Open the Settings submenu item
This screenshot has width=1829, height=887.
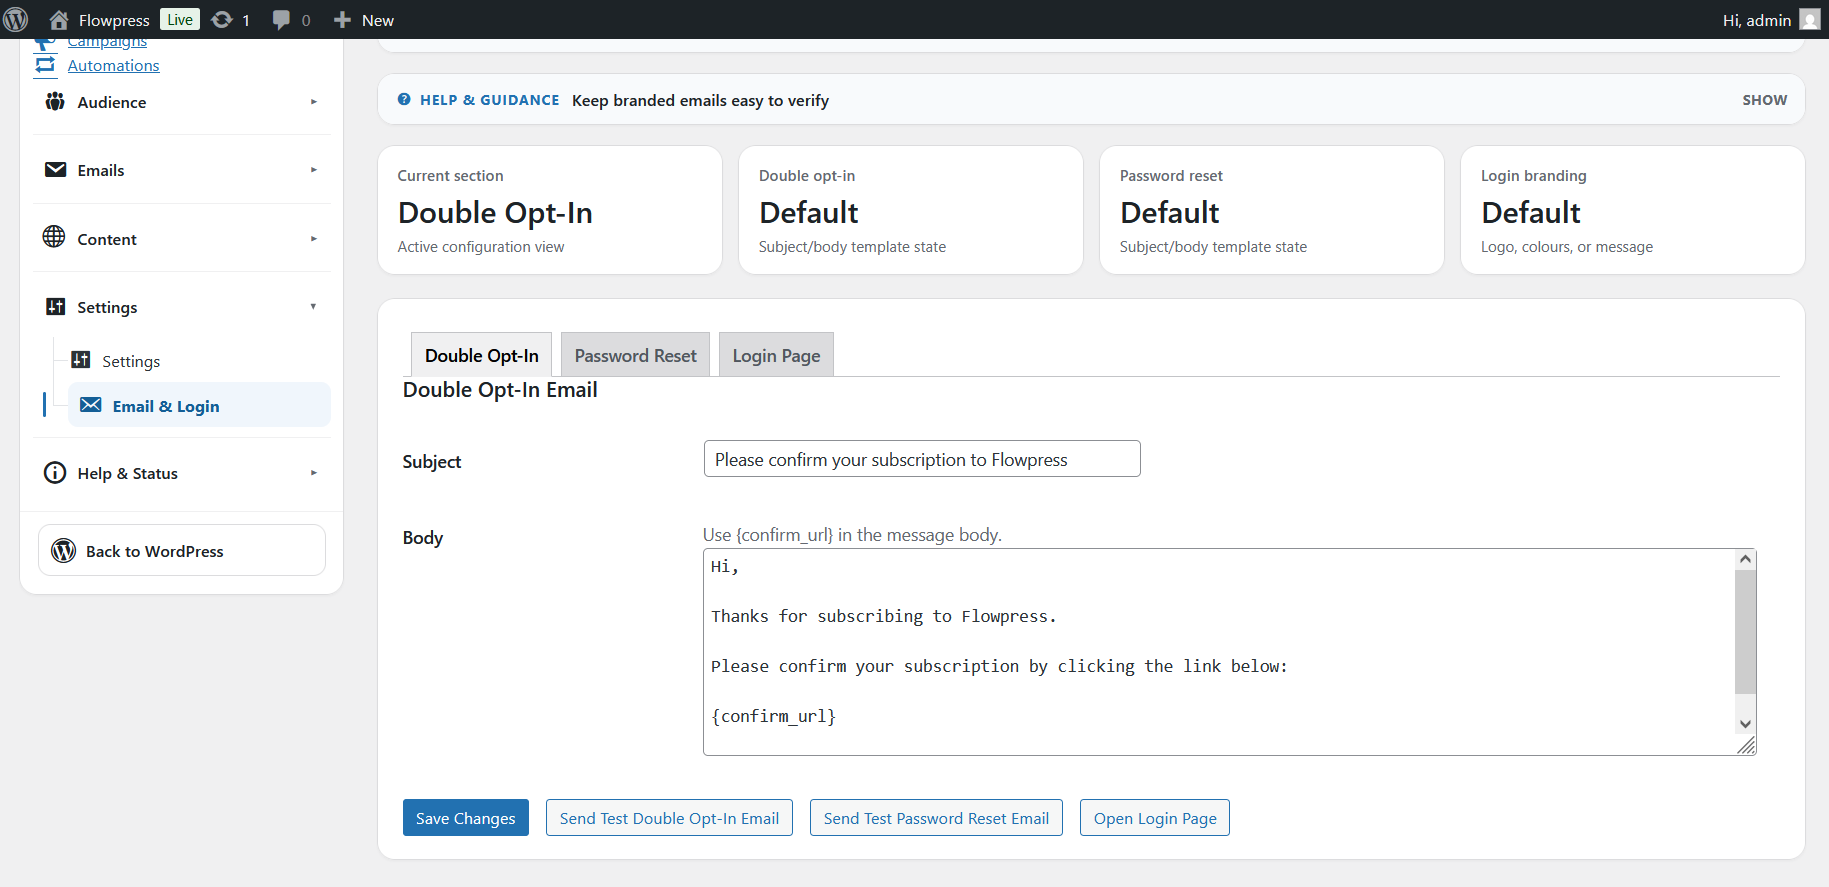pyautogui.click(x=131, y=361)
